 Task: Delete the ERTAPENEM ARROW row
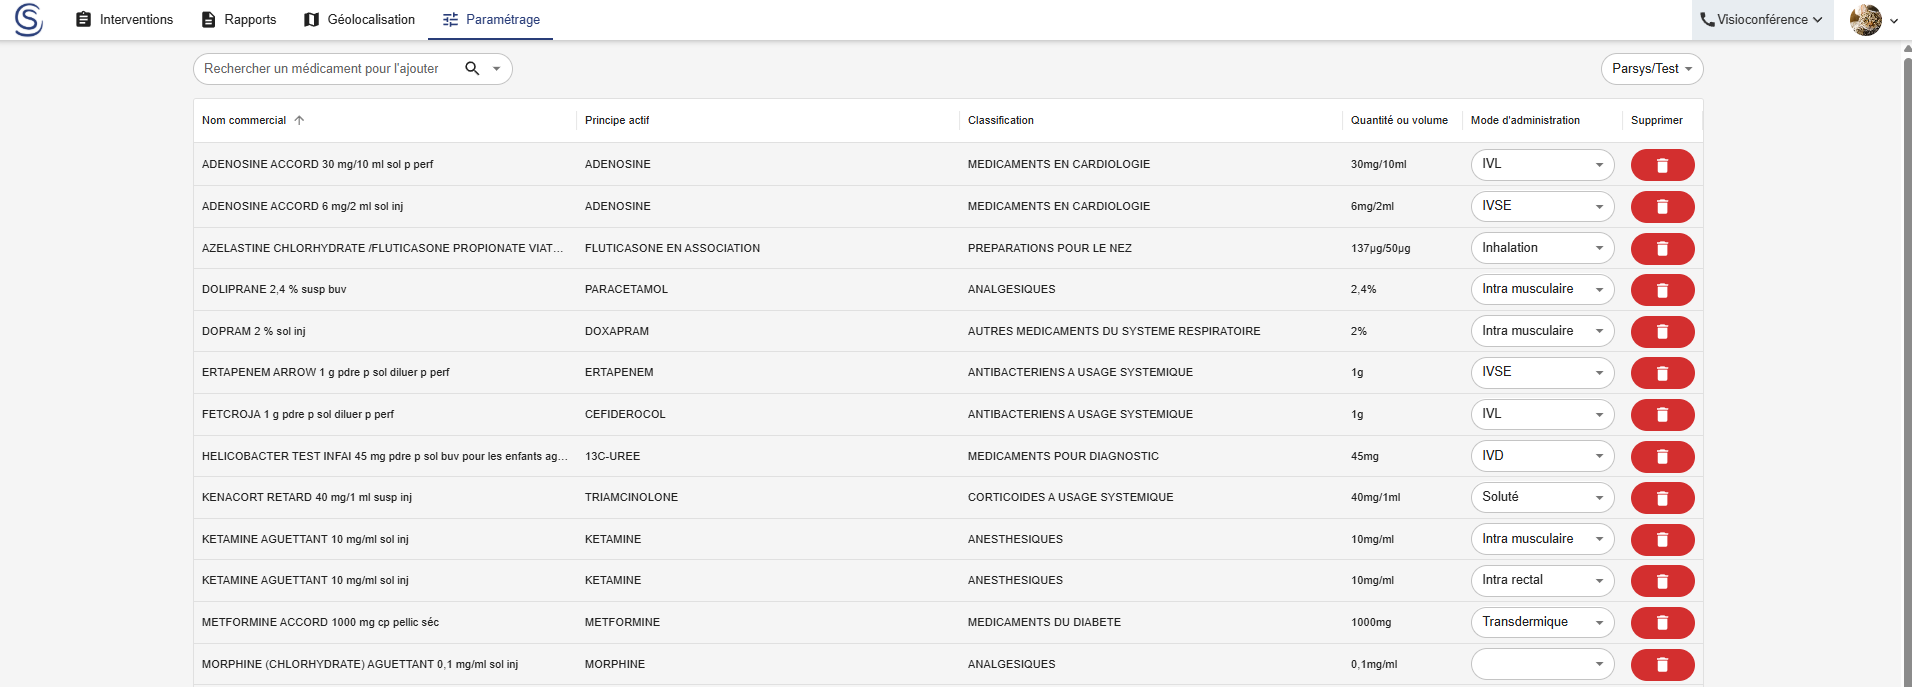click(1662, 373)
